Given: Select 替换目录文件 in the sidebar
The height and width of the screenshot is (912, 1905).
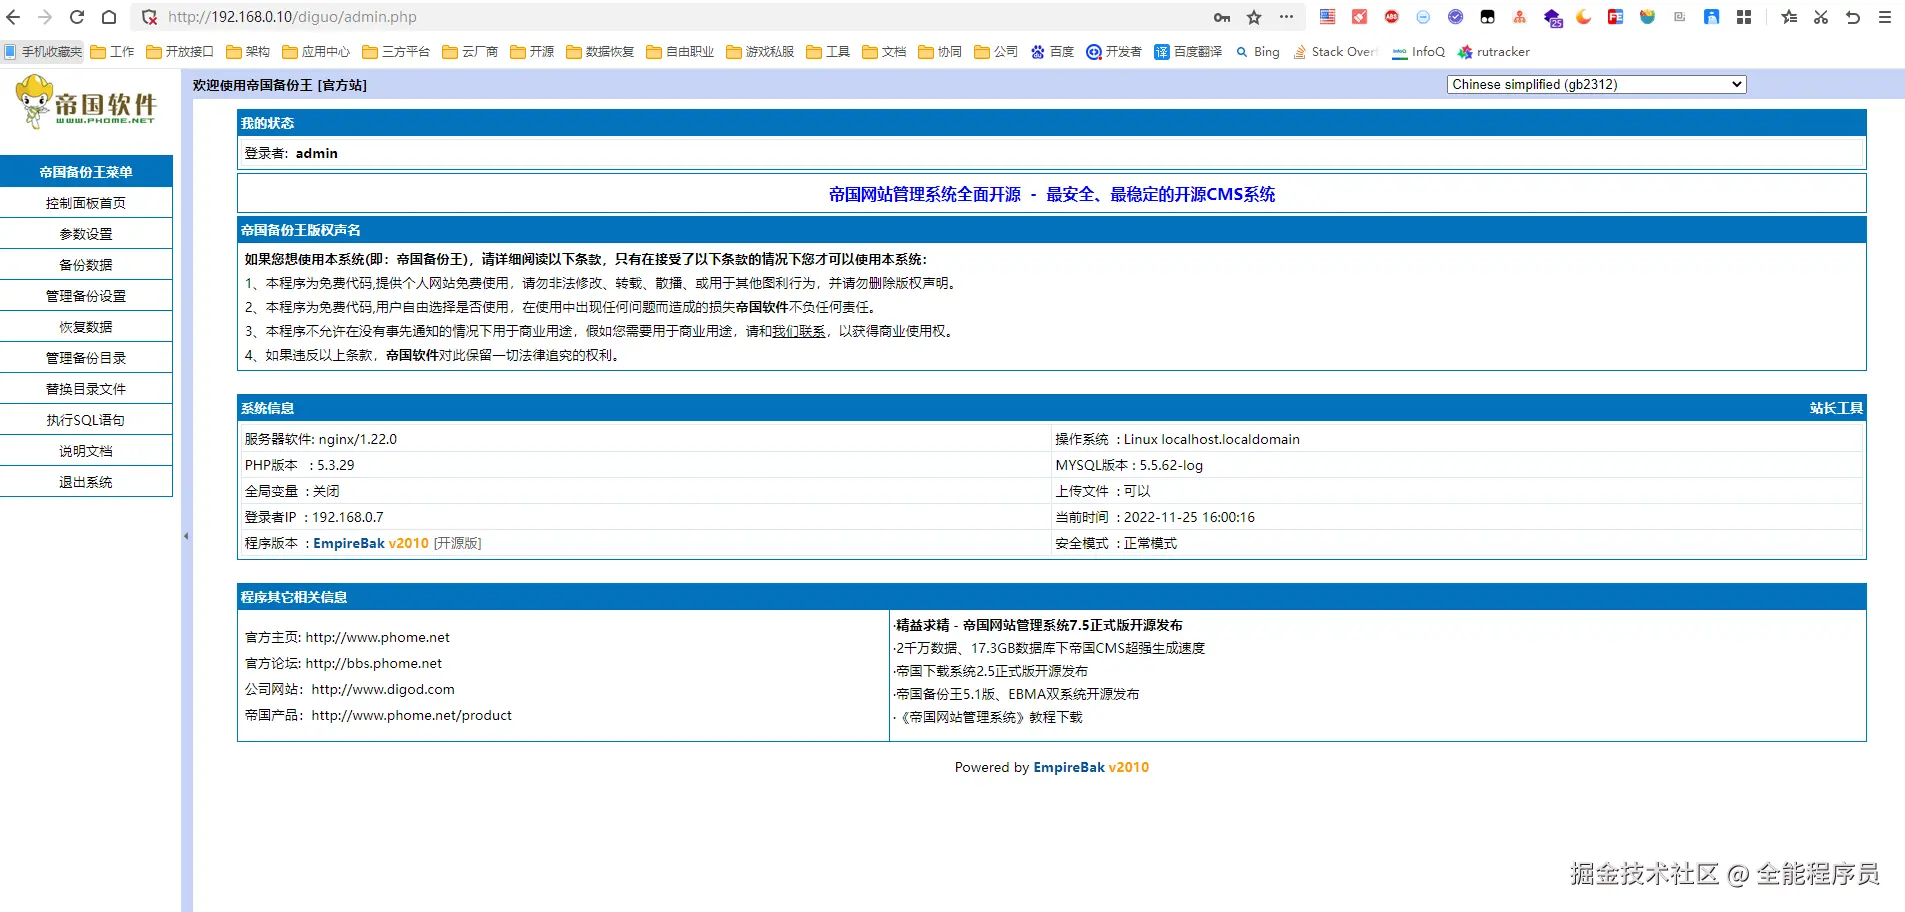Looking at the screenshot, I should coord(86,389).
